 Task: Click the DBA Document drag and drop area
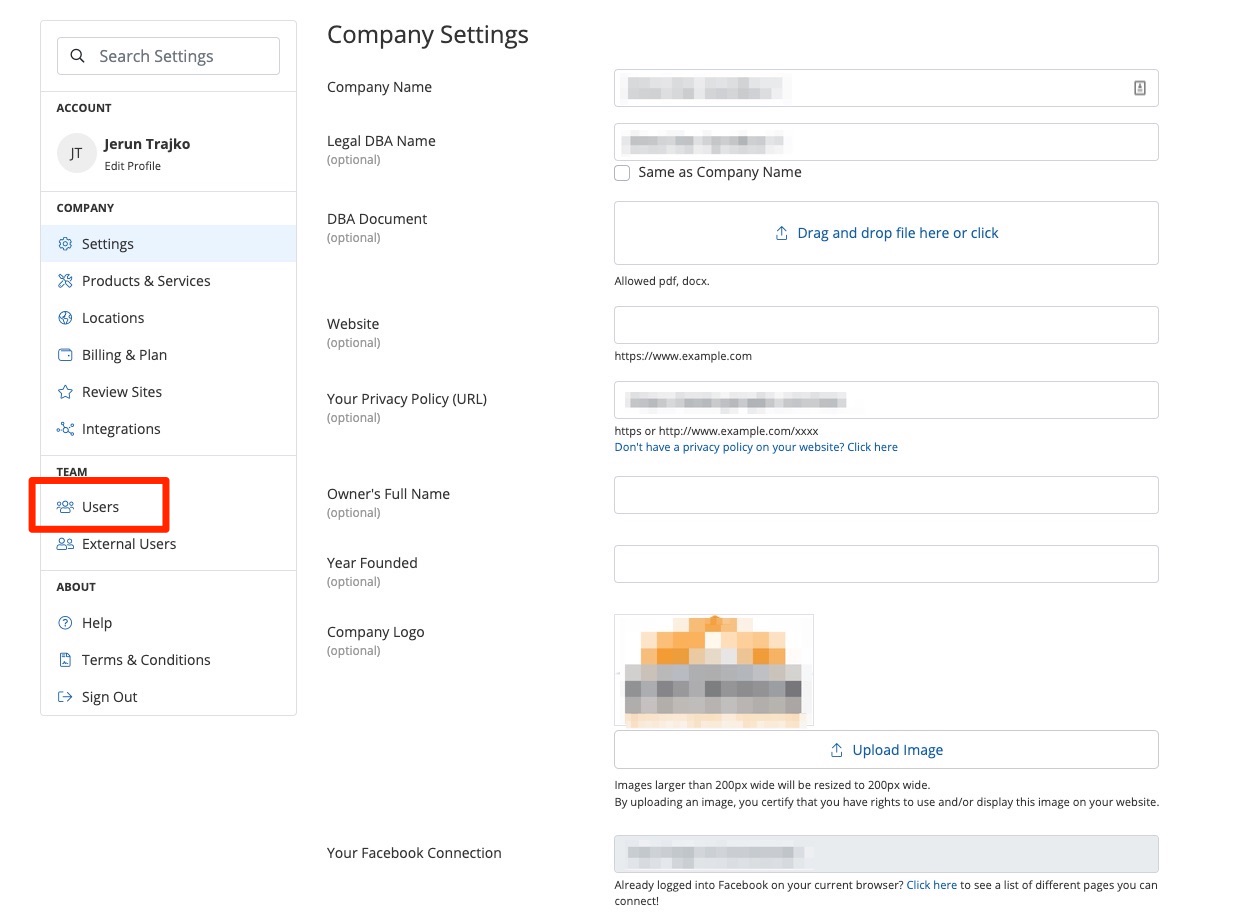(886, 233)
